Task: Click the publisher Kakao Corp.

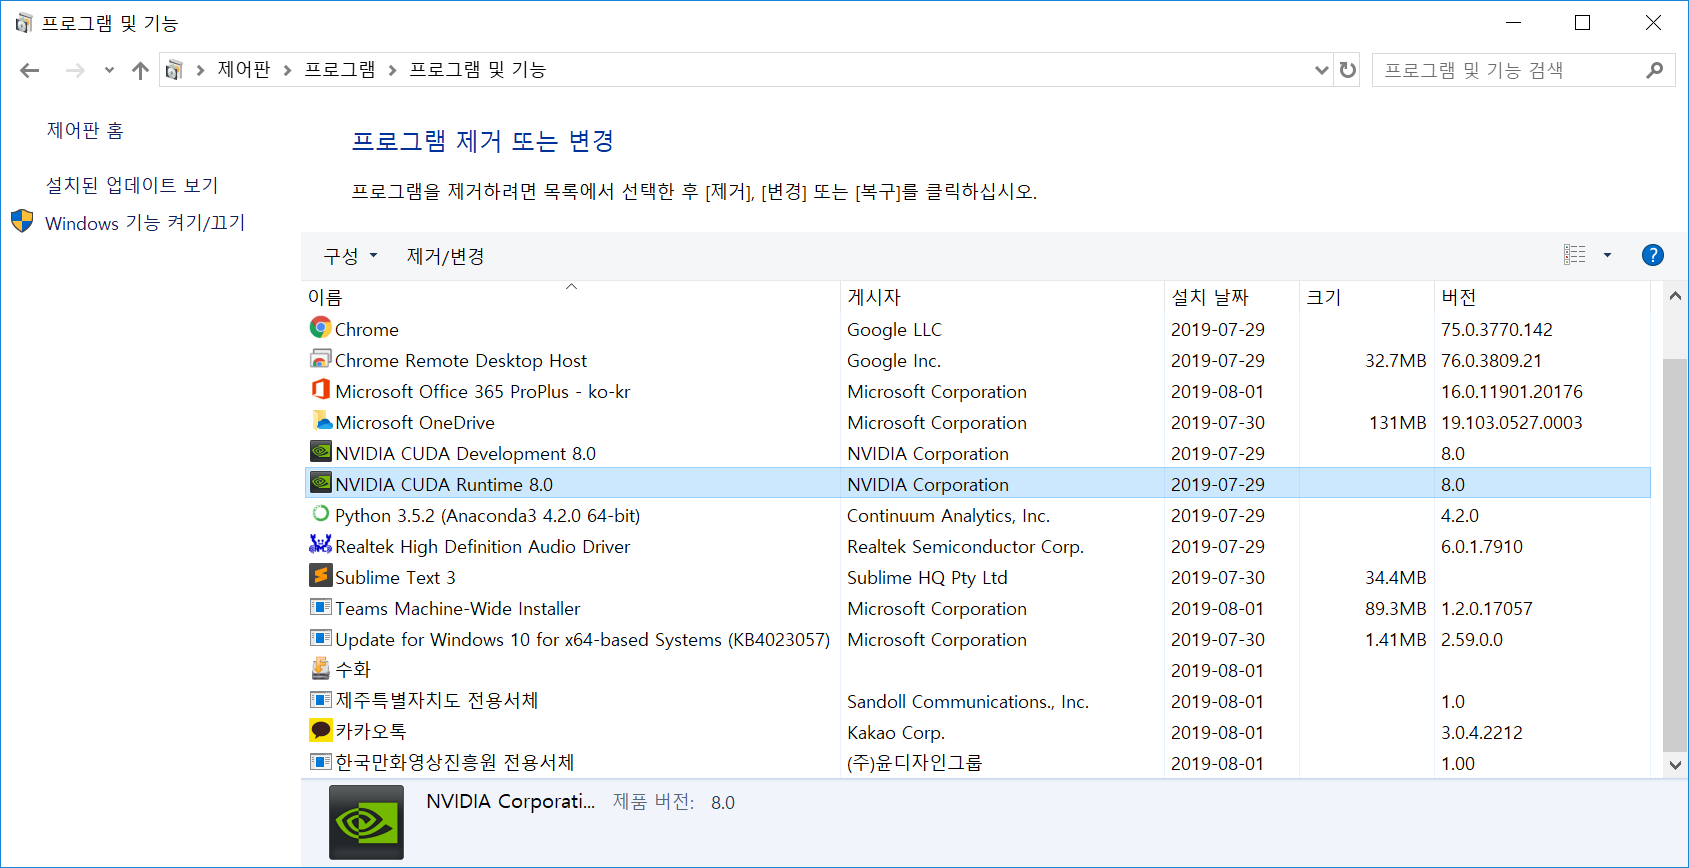Action: [896, 732]
